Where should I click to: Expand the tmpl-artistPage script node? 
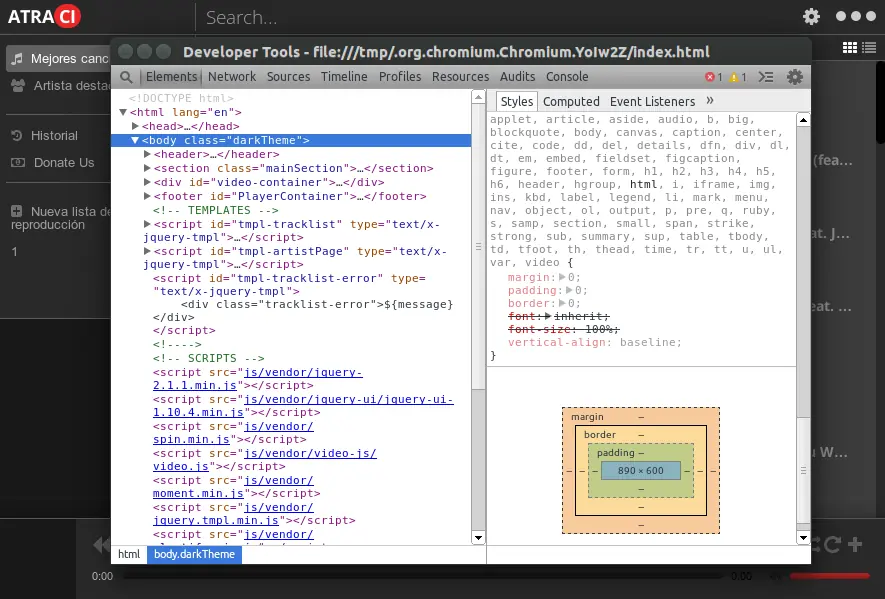pyautogui.click(x=147, y=251)
